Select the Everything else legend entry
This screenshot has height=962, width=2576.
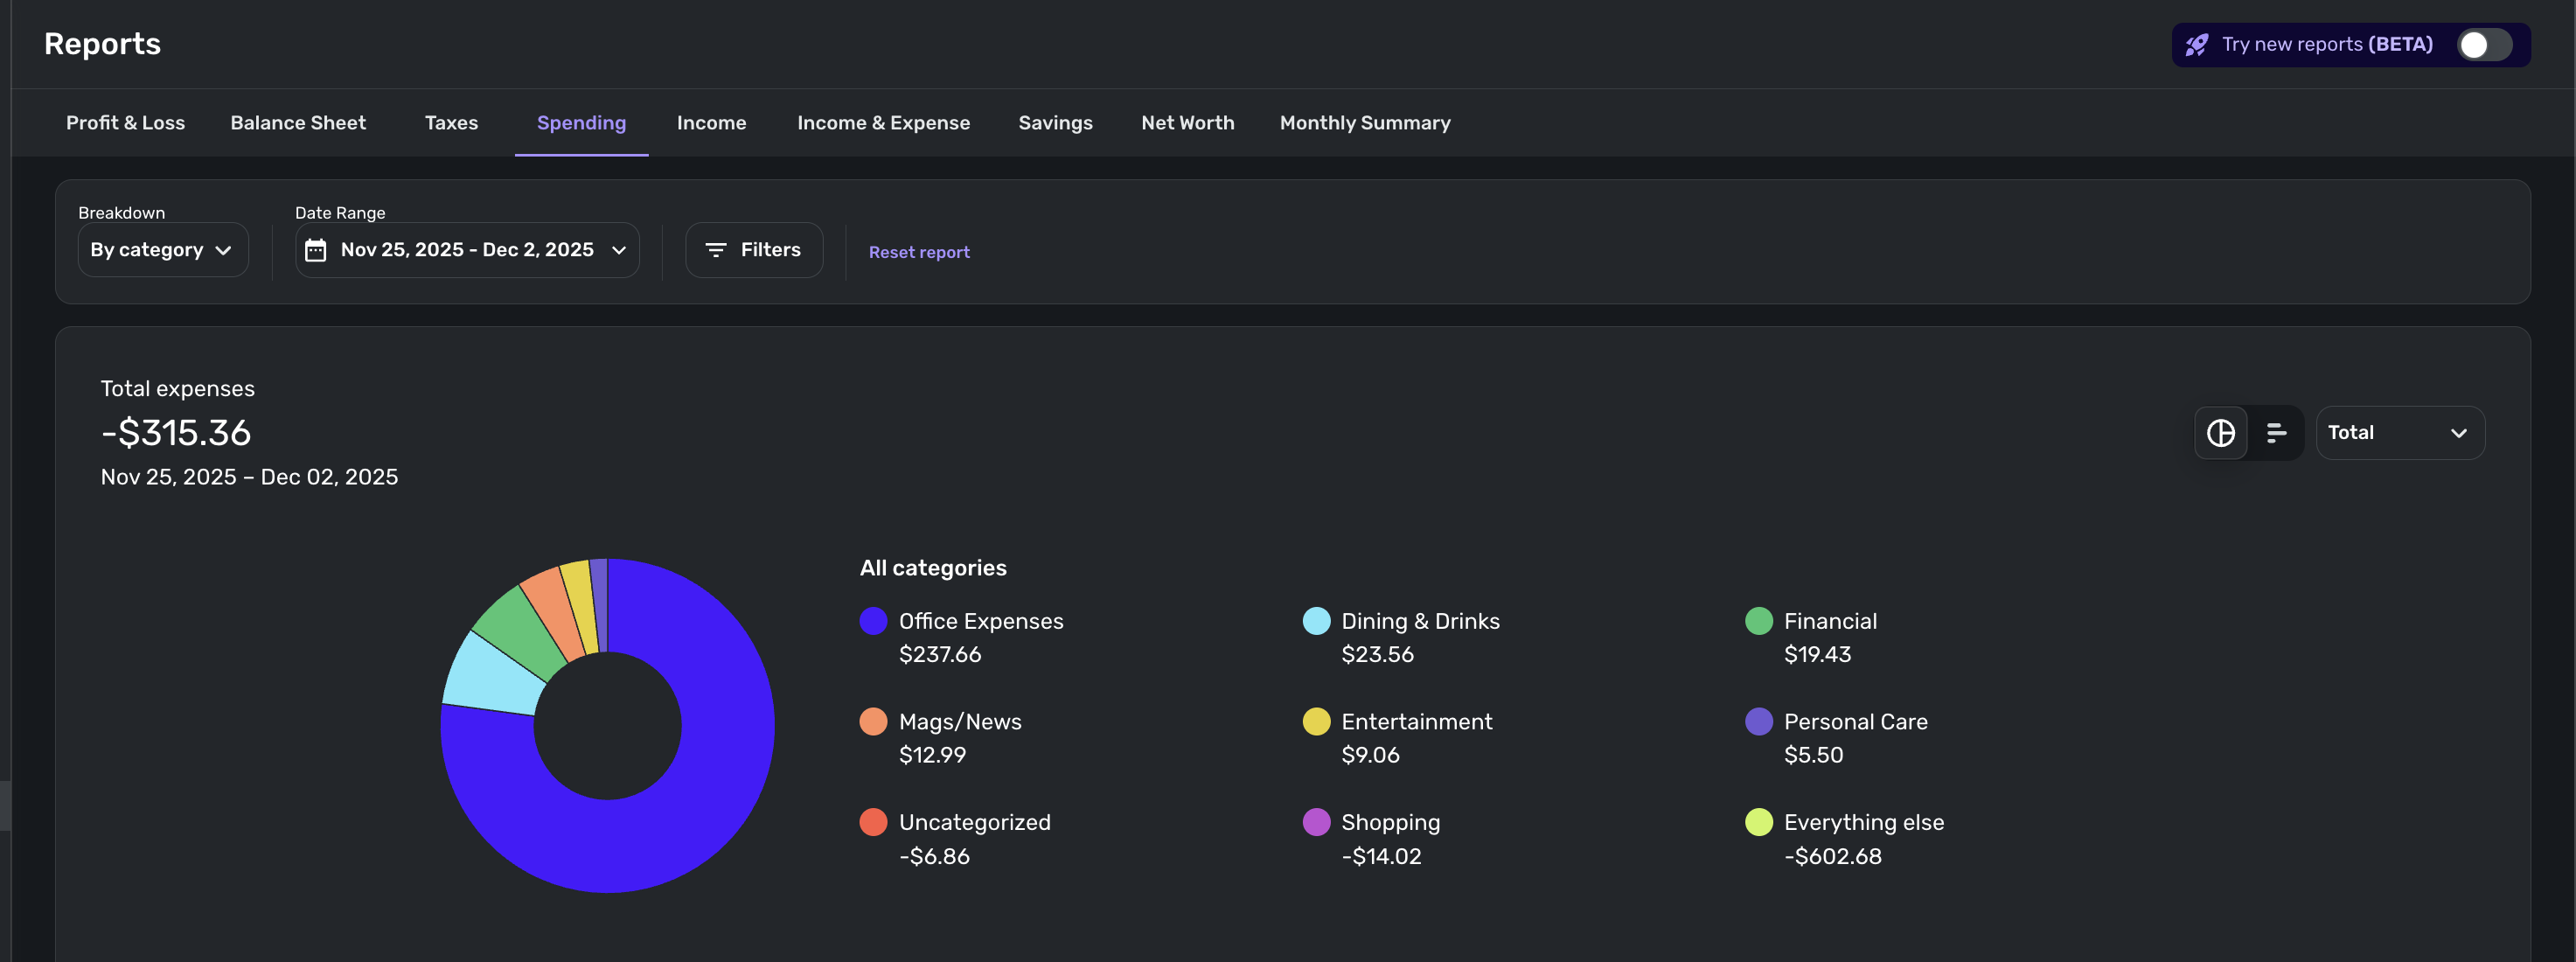(x=1863, y=823)
